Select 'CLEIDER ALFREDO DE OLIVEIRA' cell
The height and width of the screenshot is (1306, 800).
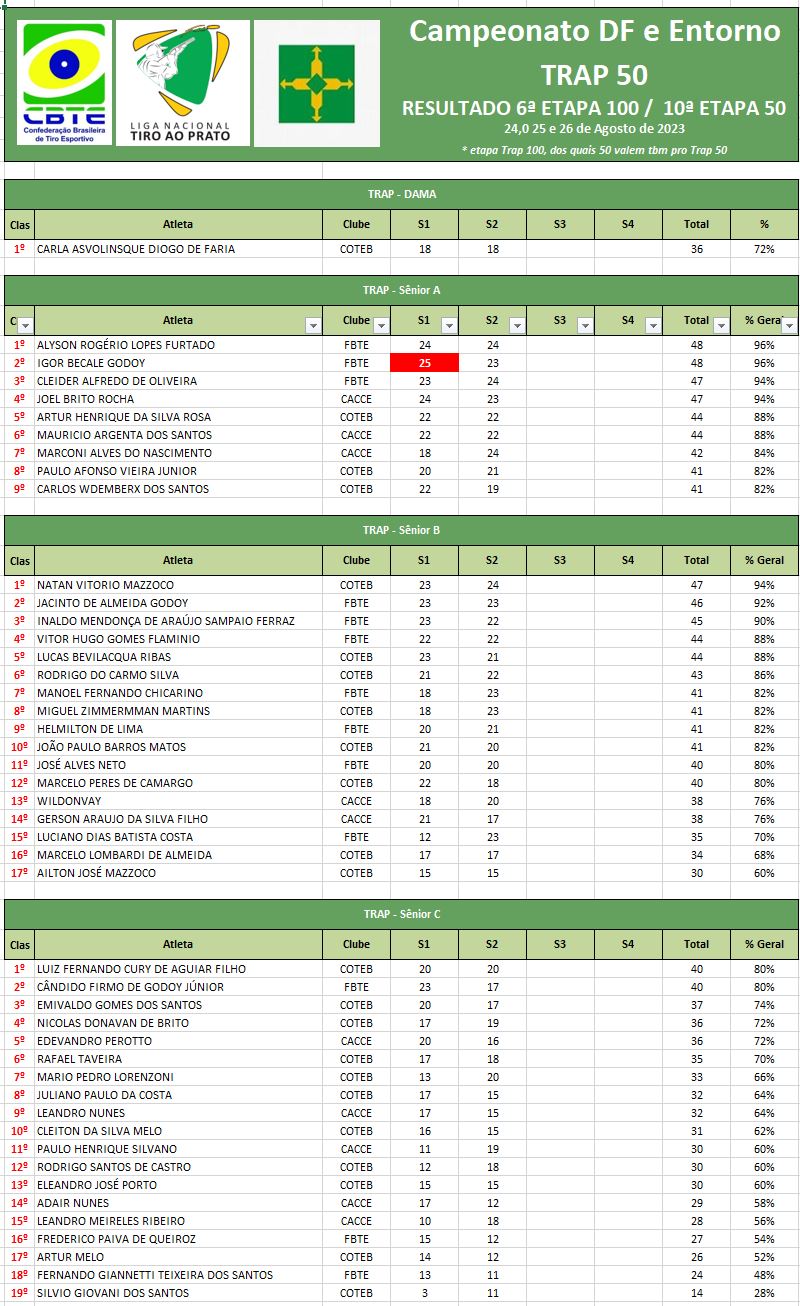pos(178,381)
